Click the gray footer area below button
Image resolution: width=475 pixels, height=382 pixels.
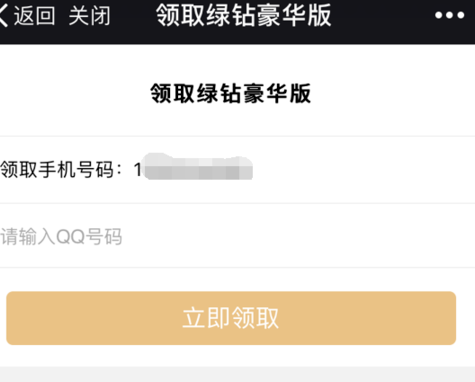coord(237,374)
